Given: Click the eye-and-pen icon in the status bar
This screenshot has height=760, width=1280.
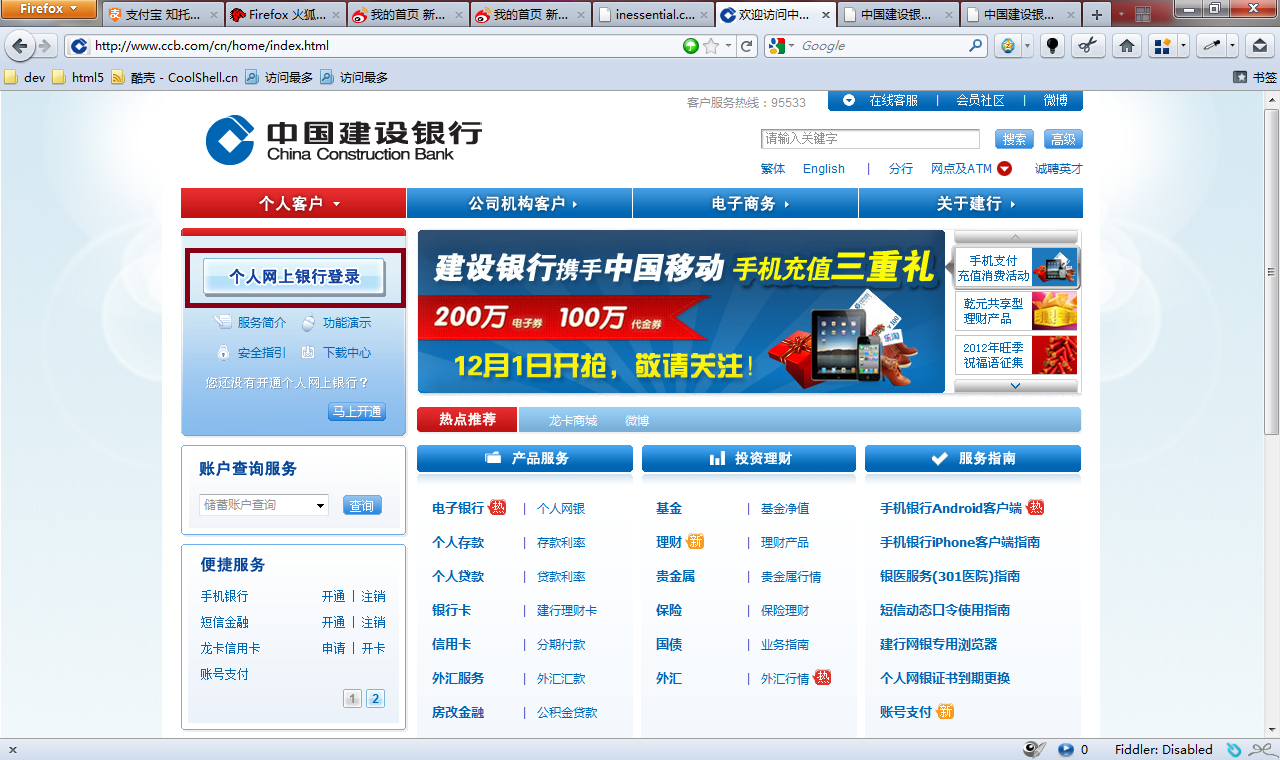Looking at the screenshot, I should [1035, 749].
